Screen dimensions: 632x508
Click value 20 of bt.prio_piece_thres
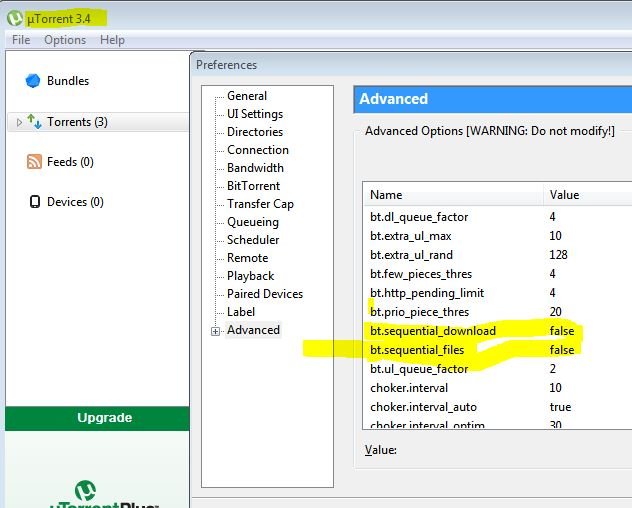pyautogui.click(x=555, y=312)
